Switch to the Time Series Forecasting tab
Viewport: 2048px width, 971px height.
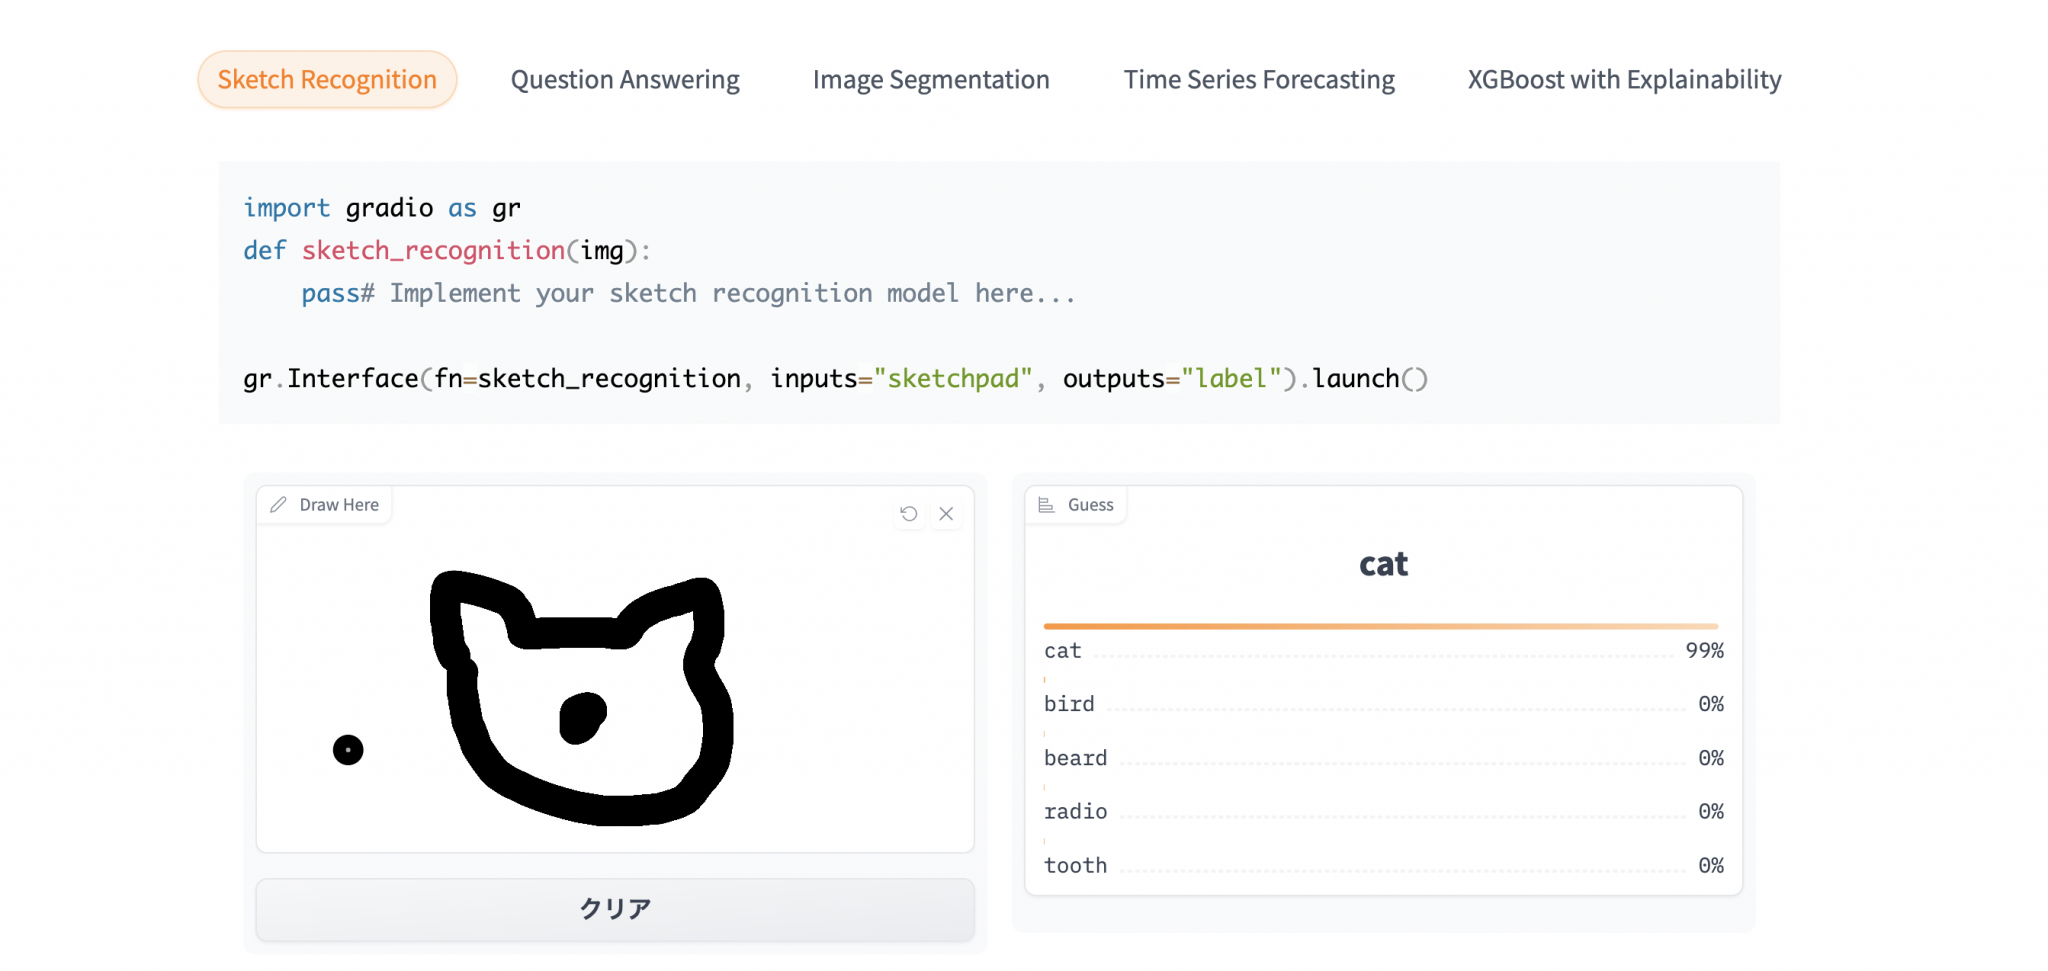[1259, 79]
